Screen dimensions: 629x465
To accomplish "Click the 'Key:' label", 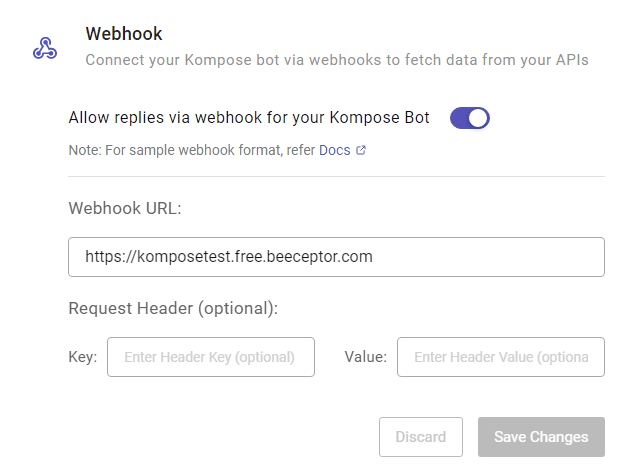I will pyautogui.click(x=83, y=357).
